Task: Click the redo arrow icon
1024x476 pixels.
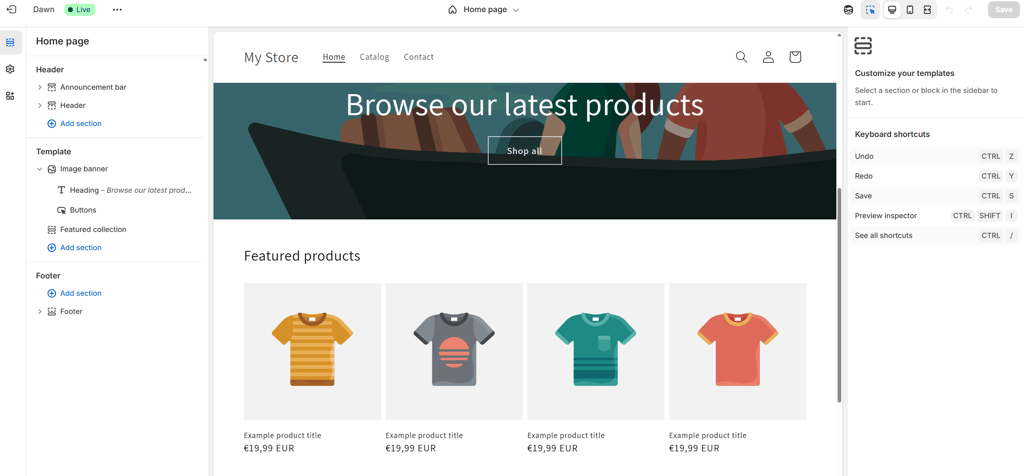Action: (x=968, y=10)
